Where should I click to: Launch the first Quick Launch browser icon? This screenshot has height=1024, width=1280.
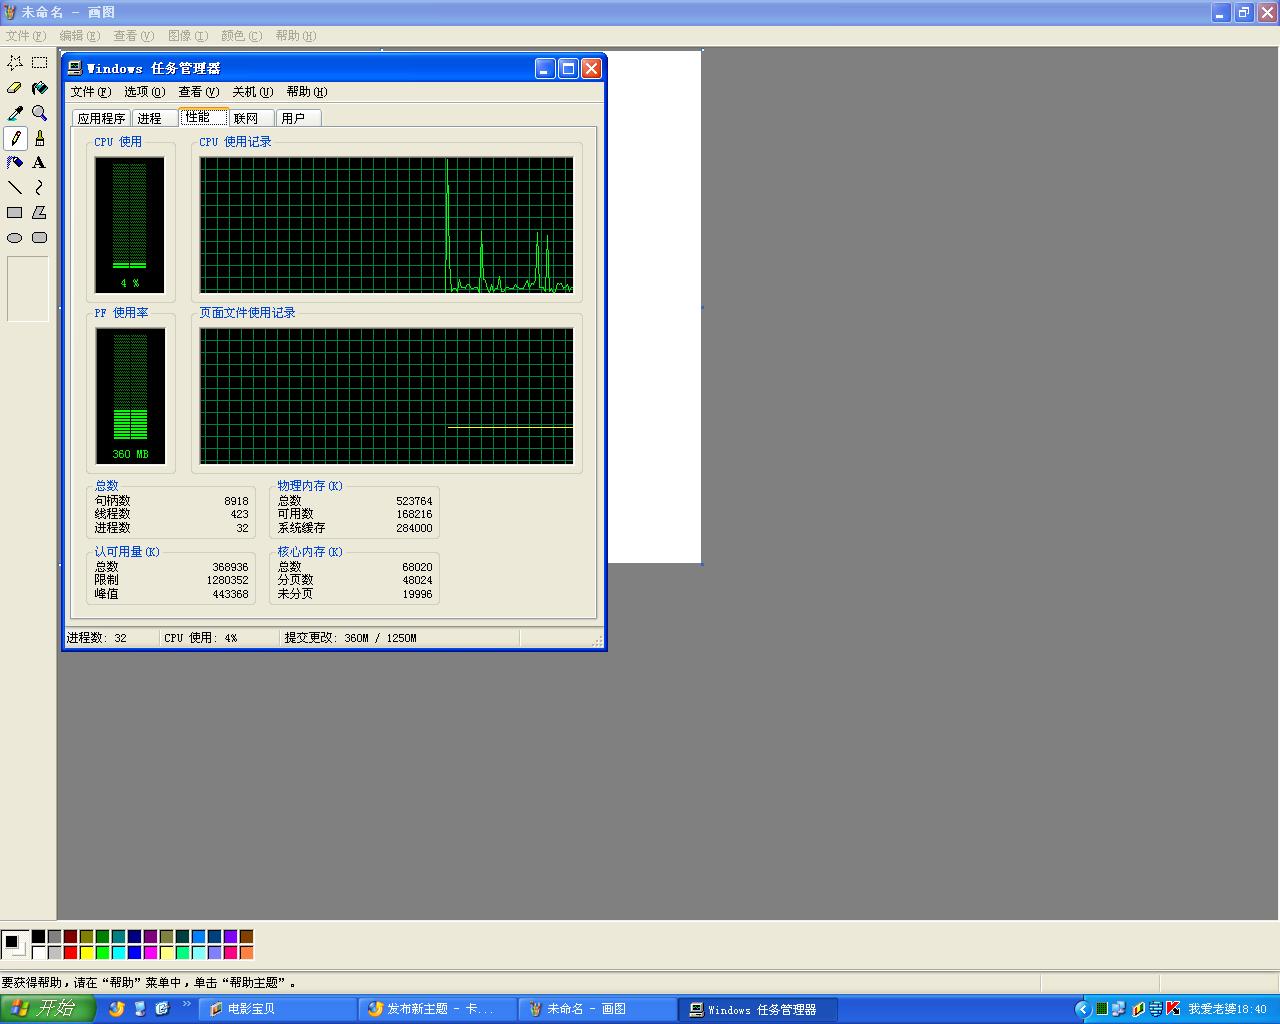pos(117,1009)
